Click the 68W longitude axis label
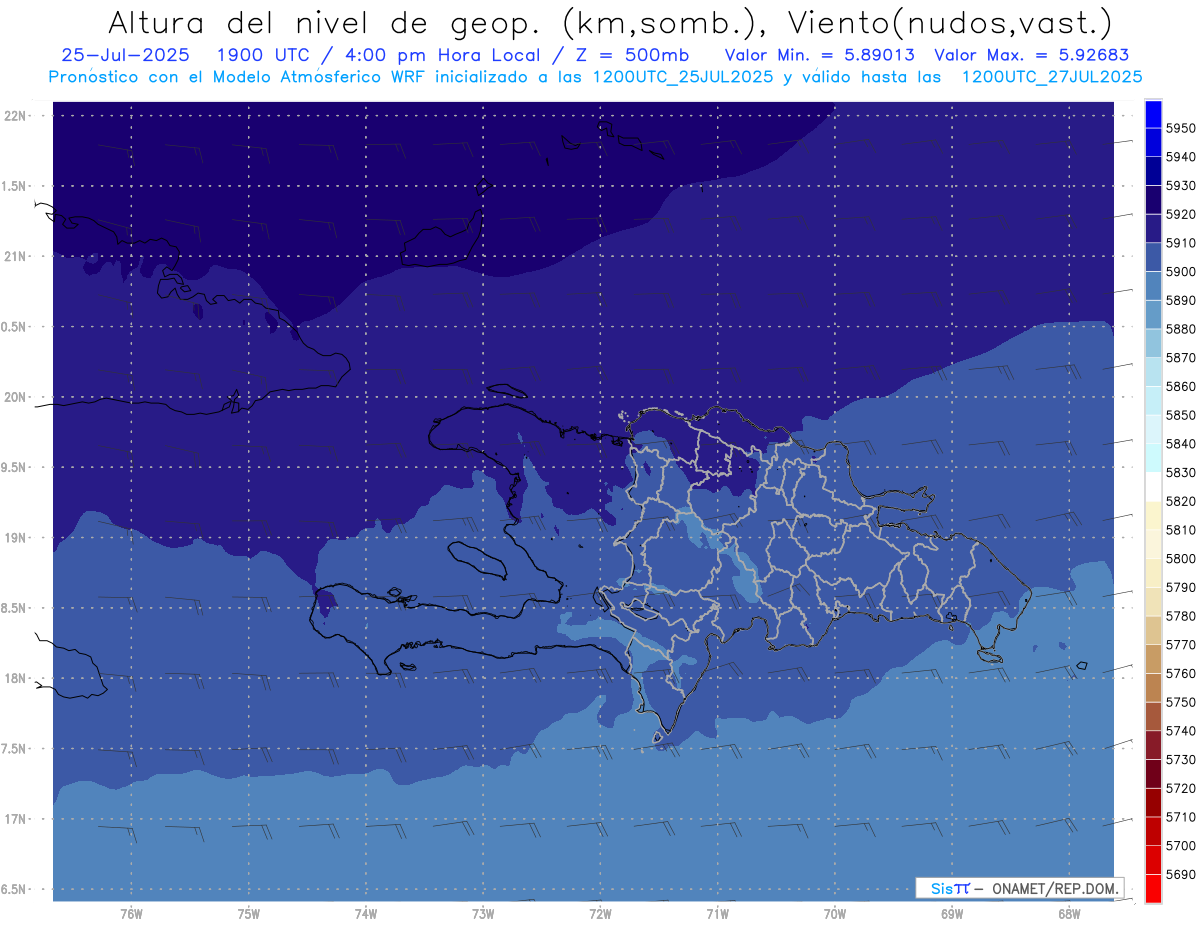 1068,914
